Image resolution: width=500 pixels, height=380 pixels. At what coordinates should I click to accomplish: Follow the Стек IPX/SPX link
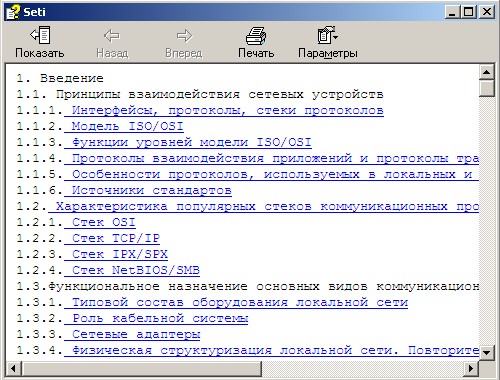116,254
